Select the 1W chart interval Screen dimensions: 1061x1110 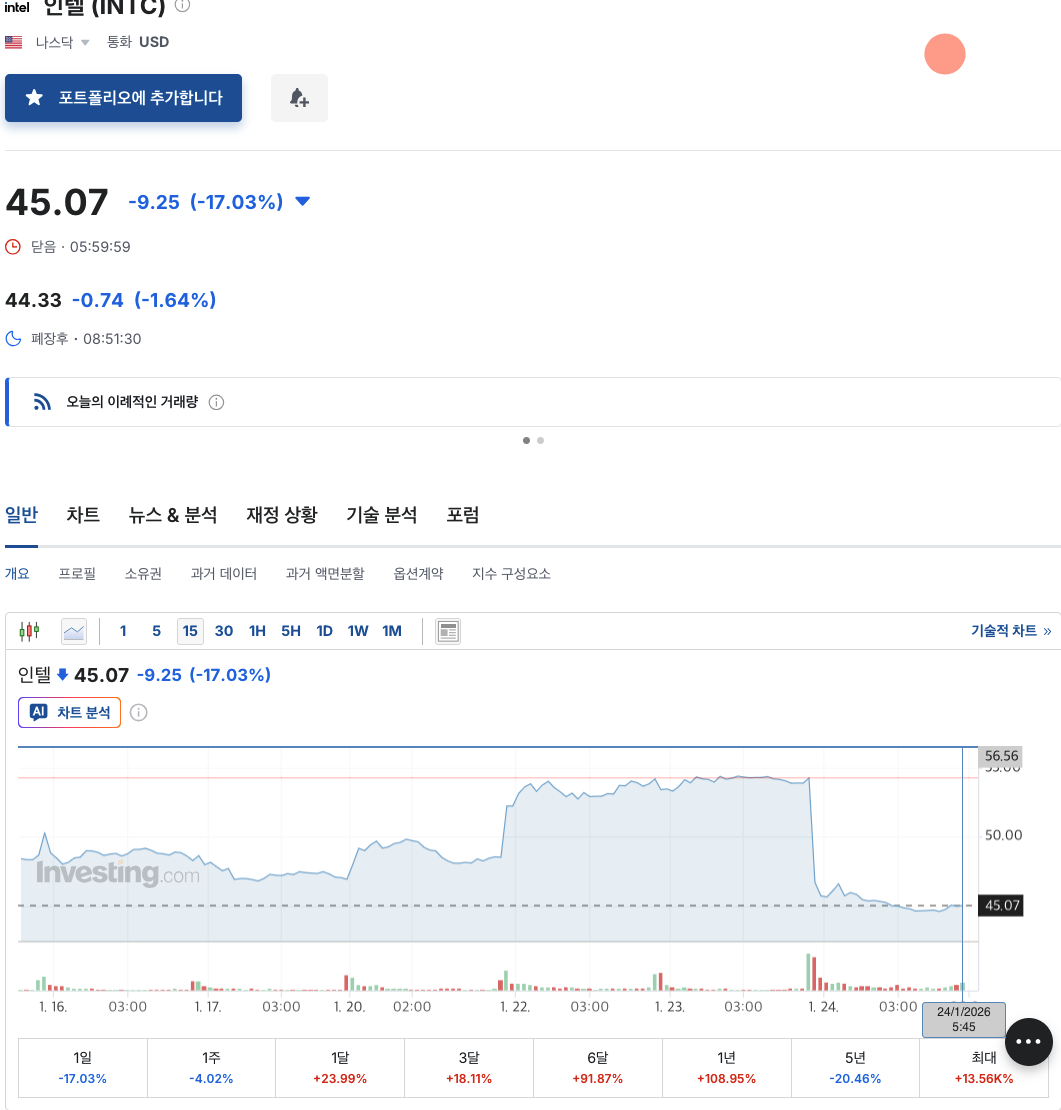(x=358, y=631)
